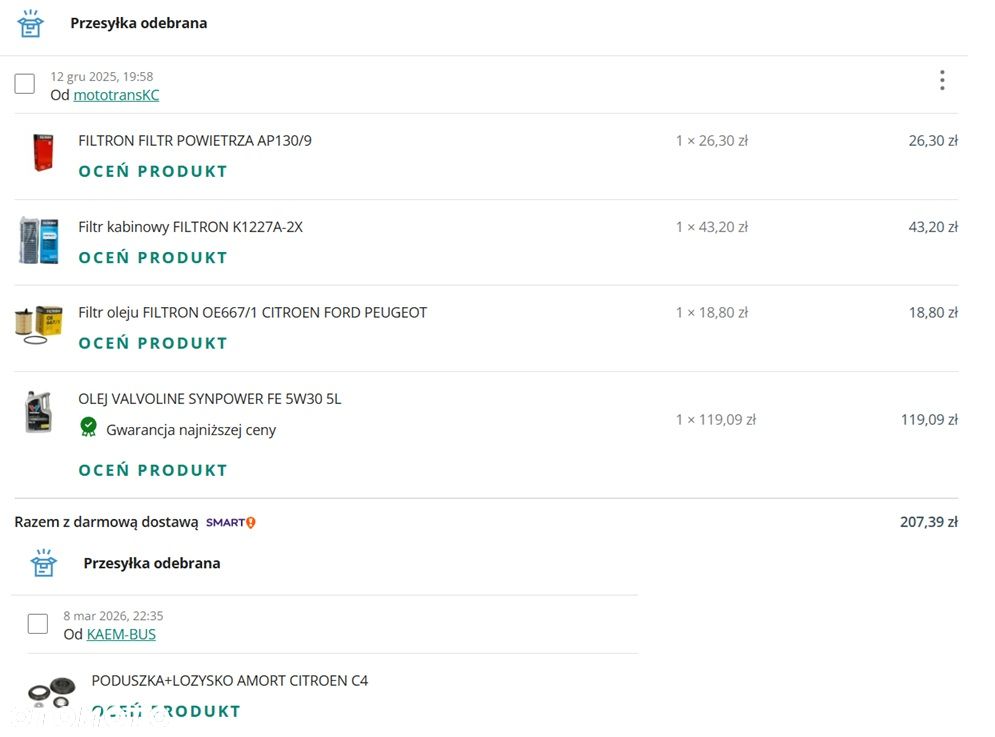The height and width of the screenshot is (737, 995).
Task: Rate the oil filter OE667/1 product
Action: pyautogui.click(x=153, y=343)
